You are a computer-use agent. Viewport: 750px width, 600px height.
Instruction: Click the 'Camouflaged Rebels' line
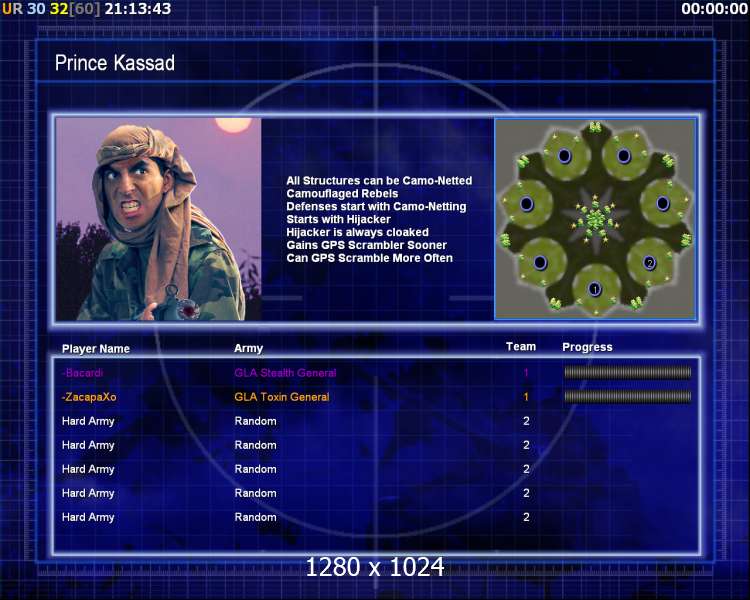342,193
